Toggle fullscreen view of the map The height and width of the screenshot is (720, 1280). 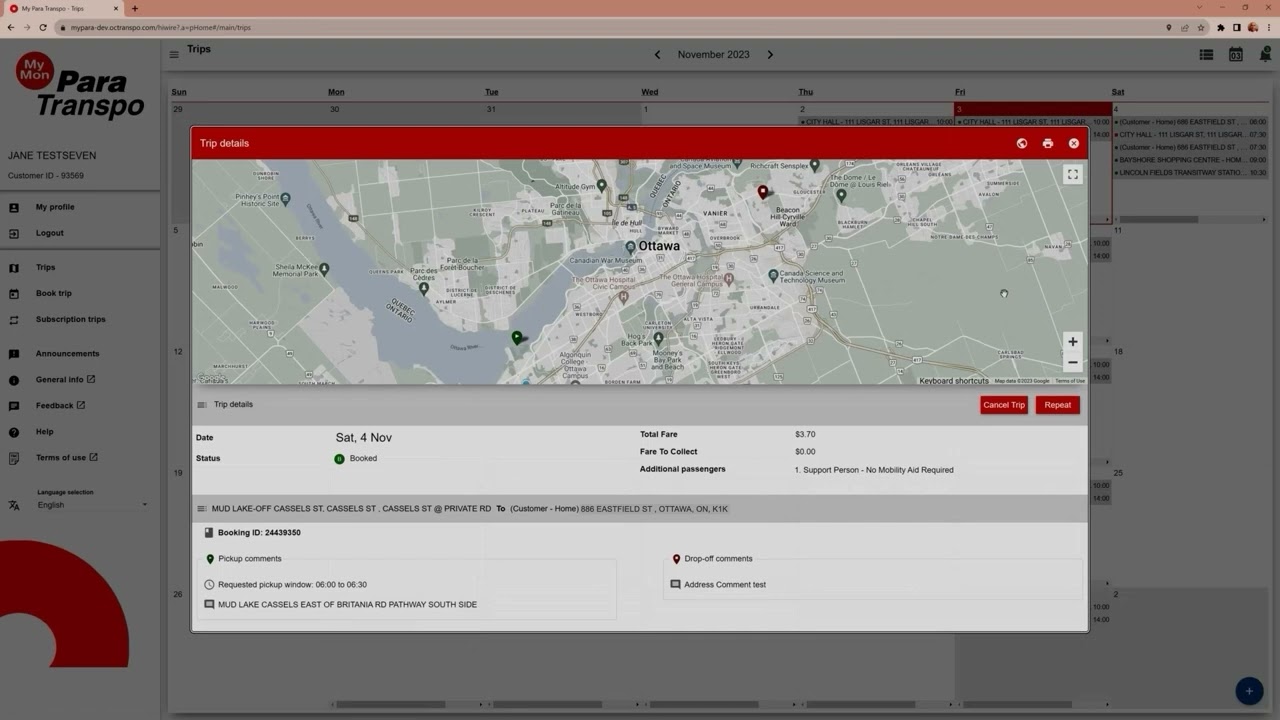pos(1073,174)
